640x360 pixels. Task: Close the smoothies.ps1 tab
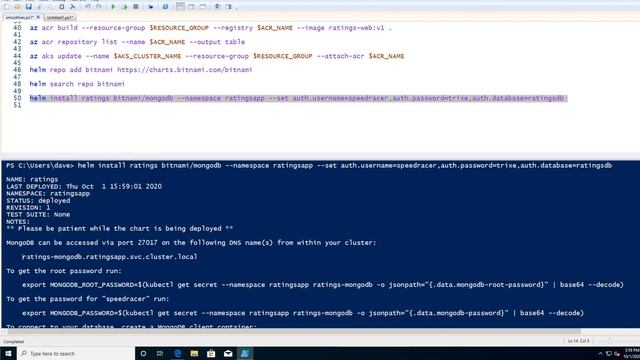[x=38, y=17]
